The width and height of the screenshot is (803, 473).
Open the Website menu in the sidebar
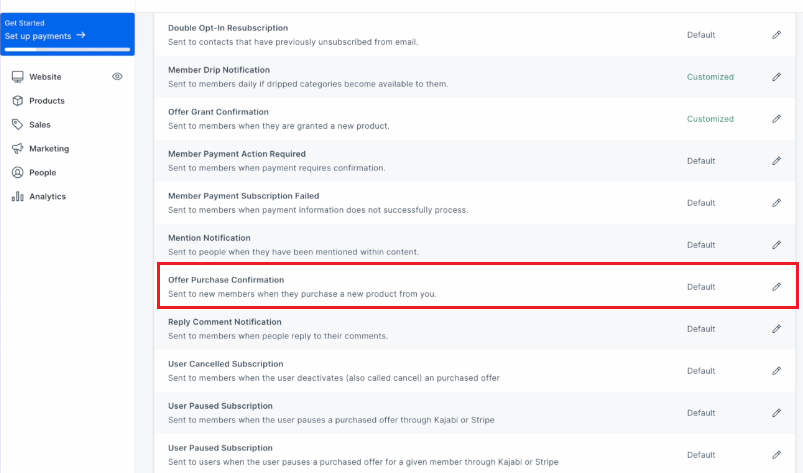[x=45, y=77]
